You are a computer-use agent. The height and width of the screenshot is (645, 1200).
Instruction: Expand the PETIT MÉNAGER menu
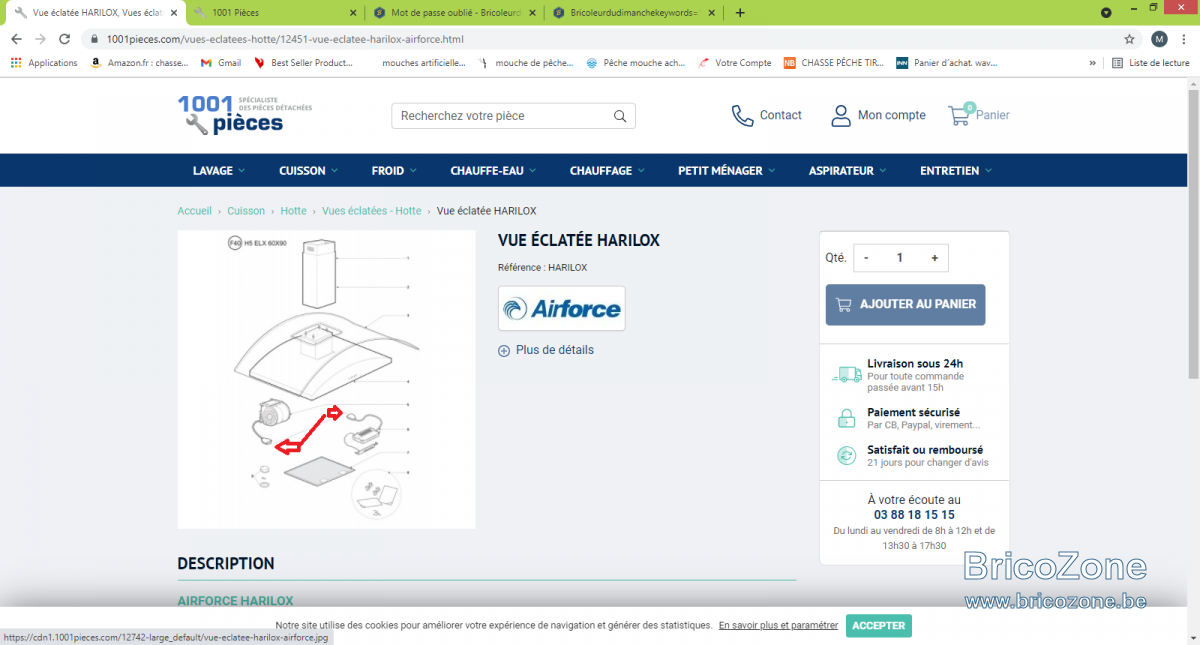pos(727,171)
